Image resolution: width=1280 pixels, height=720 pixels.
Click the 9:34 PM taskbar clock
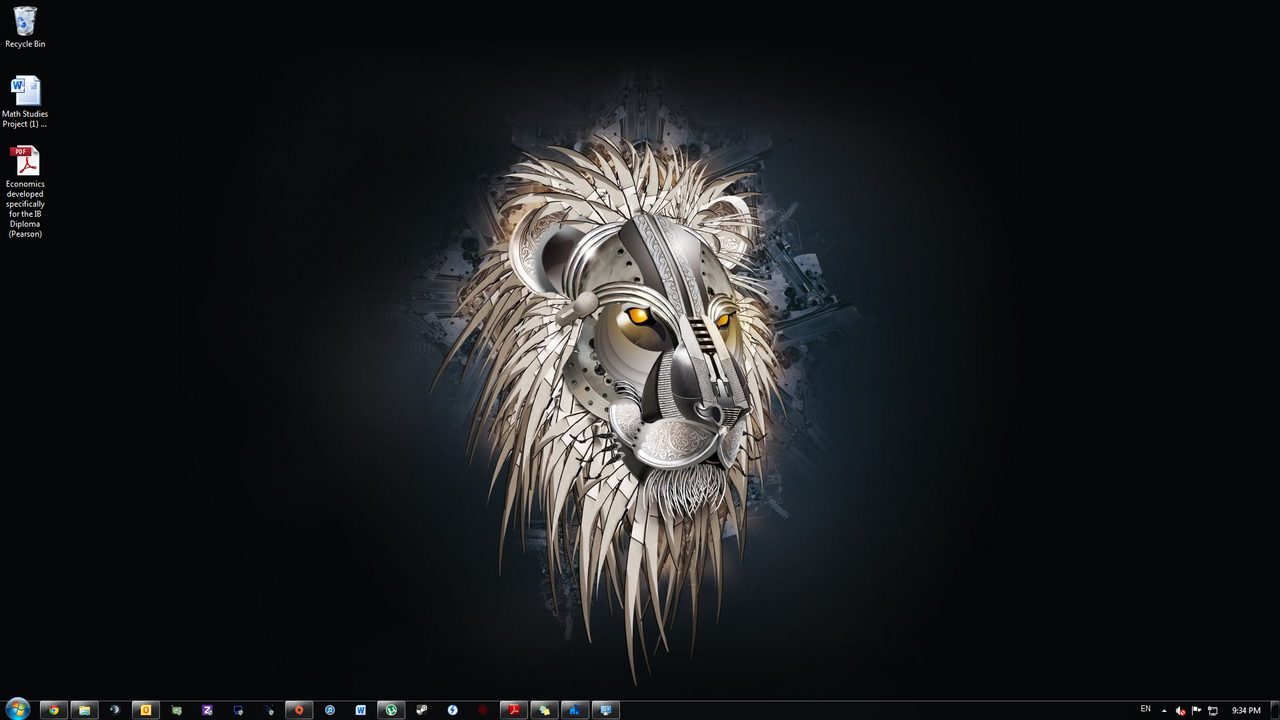click(x=1246, y=710)
